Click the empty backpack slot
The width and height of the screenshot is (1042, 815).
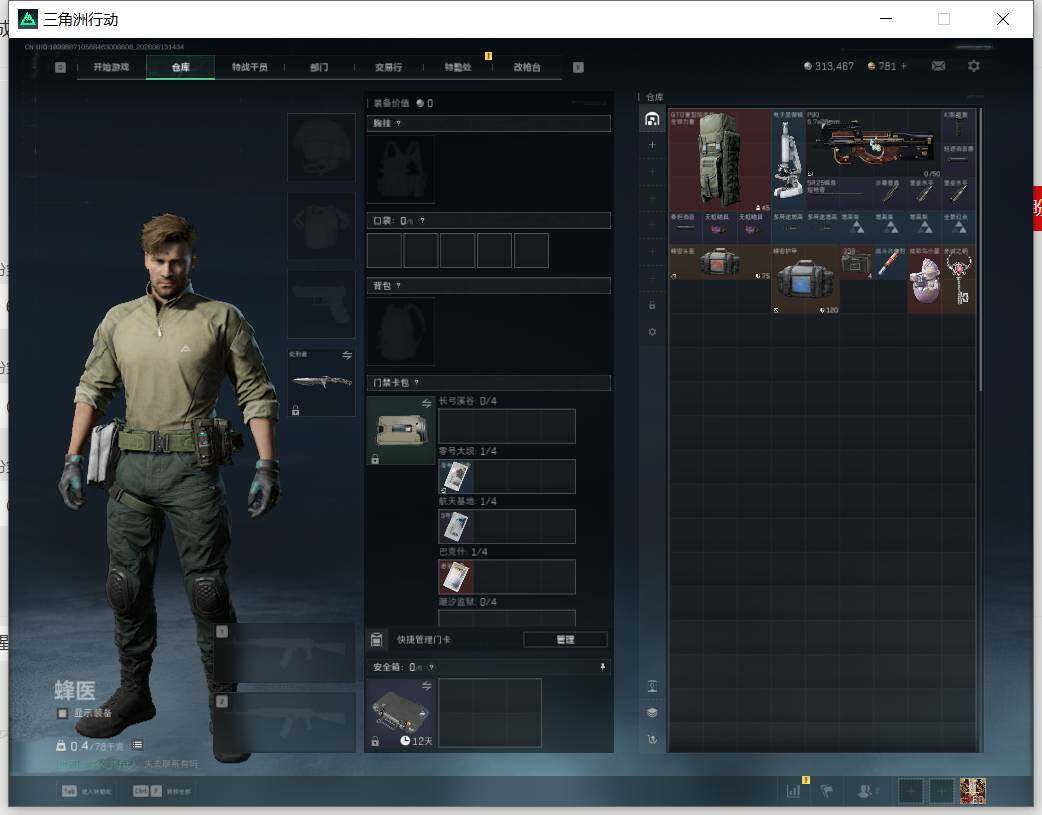(x=401, y=331)
